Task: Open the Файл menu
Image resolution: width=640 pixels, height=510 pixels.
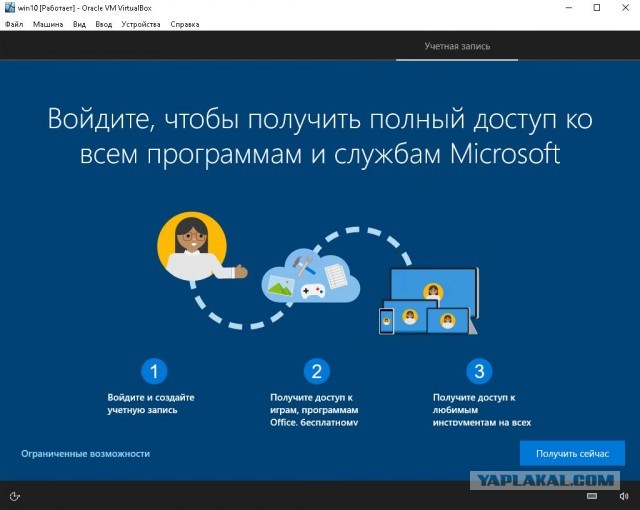Action: (x=14, y=24)
